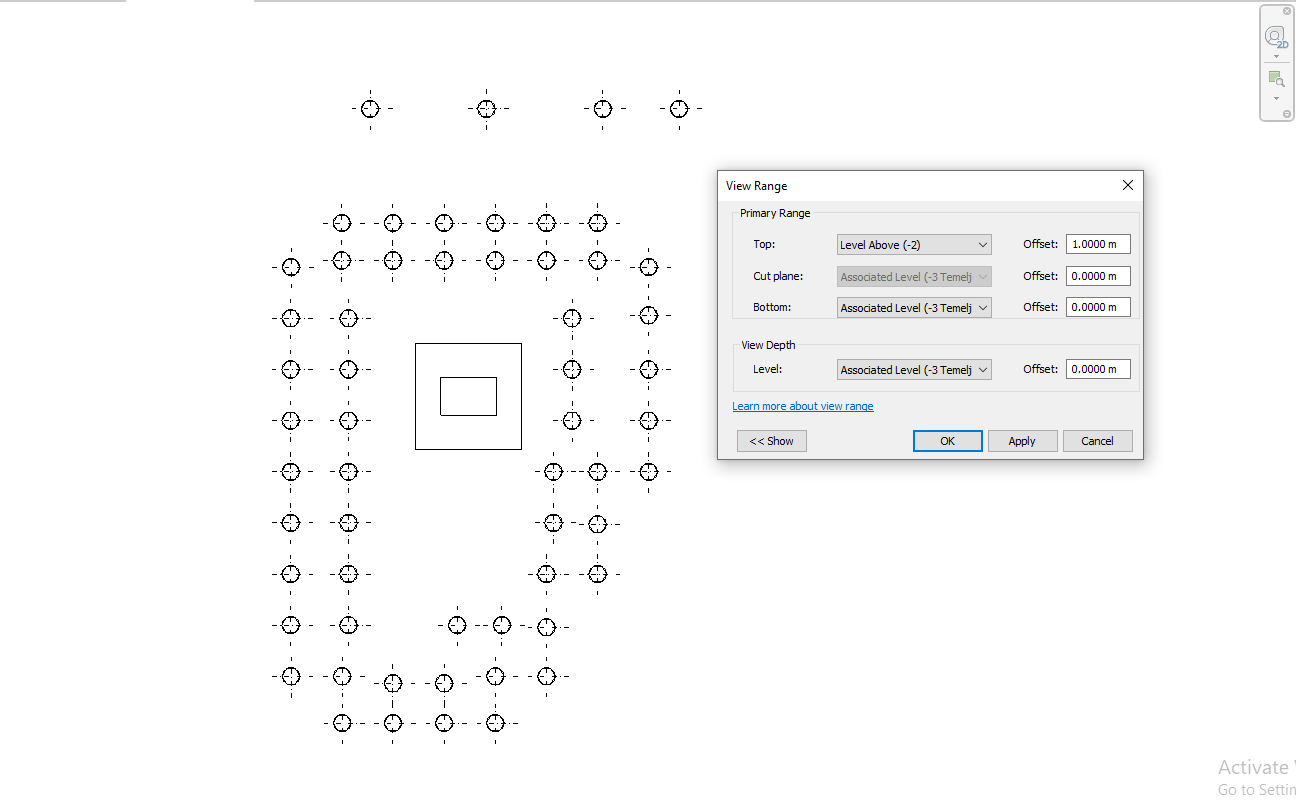
Task: Edit the View Depth offset field
Action: click(1097, 368)
